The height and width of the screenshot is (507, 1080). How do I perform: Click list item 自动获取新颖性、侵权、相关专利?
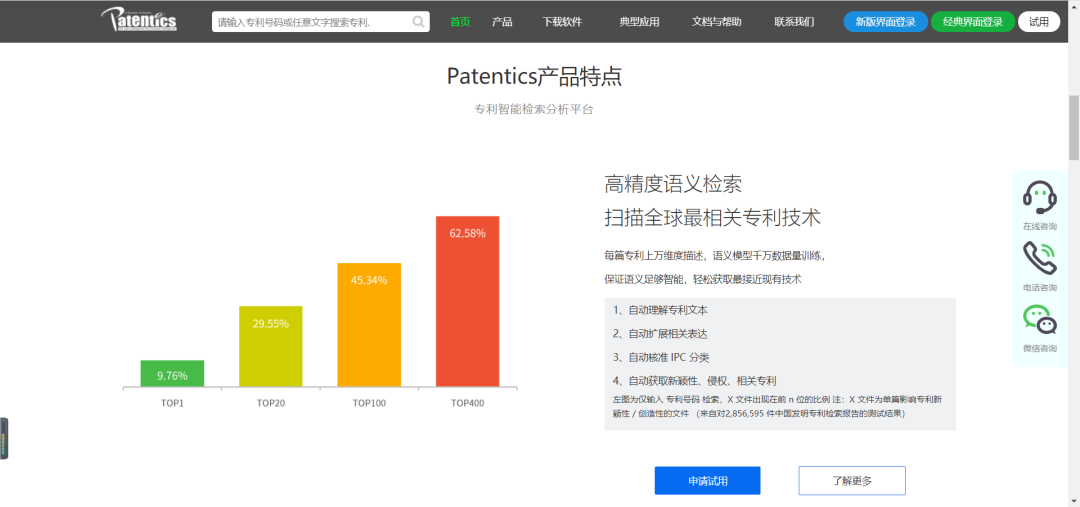tap(695, 380)
